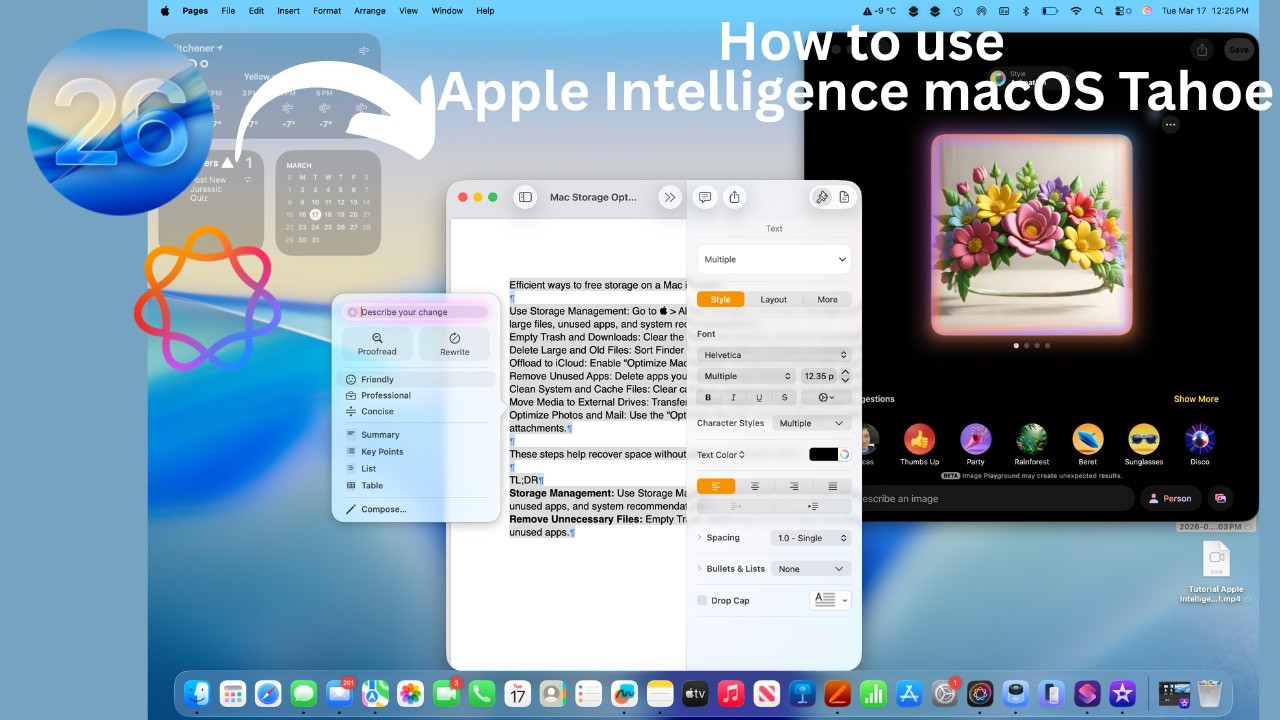Image resolution: width=1280 pixels, height=720 pixels.
Task: Click the generated flower image thumbnail
Action: [1032, 235]
